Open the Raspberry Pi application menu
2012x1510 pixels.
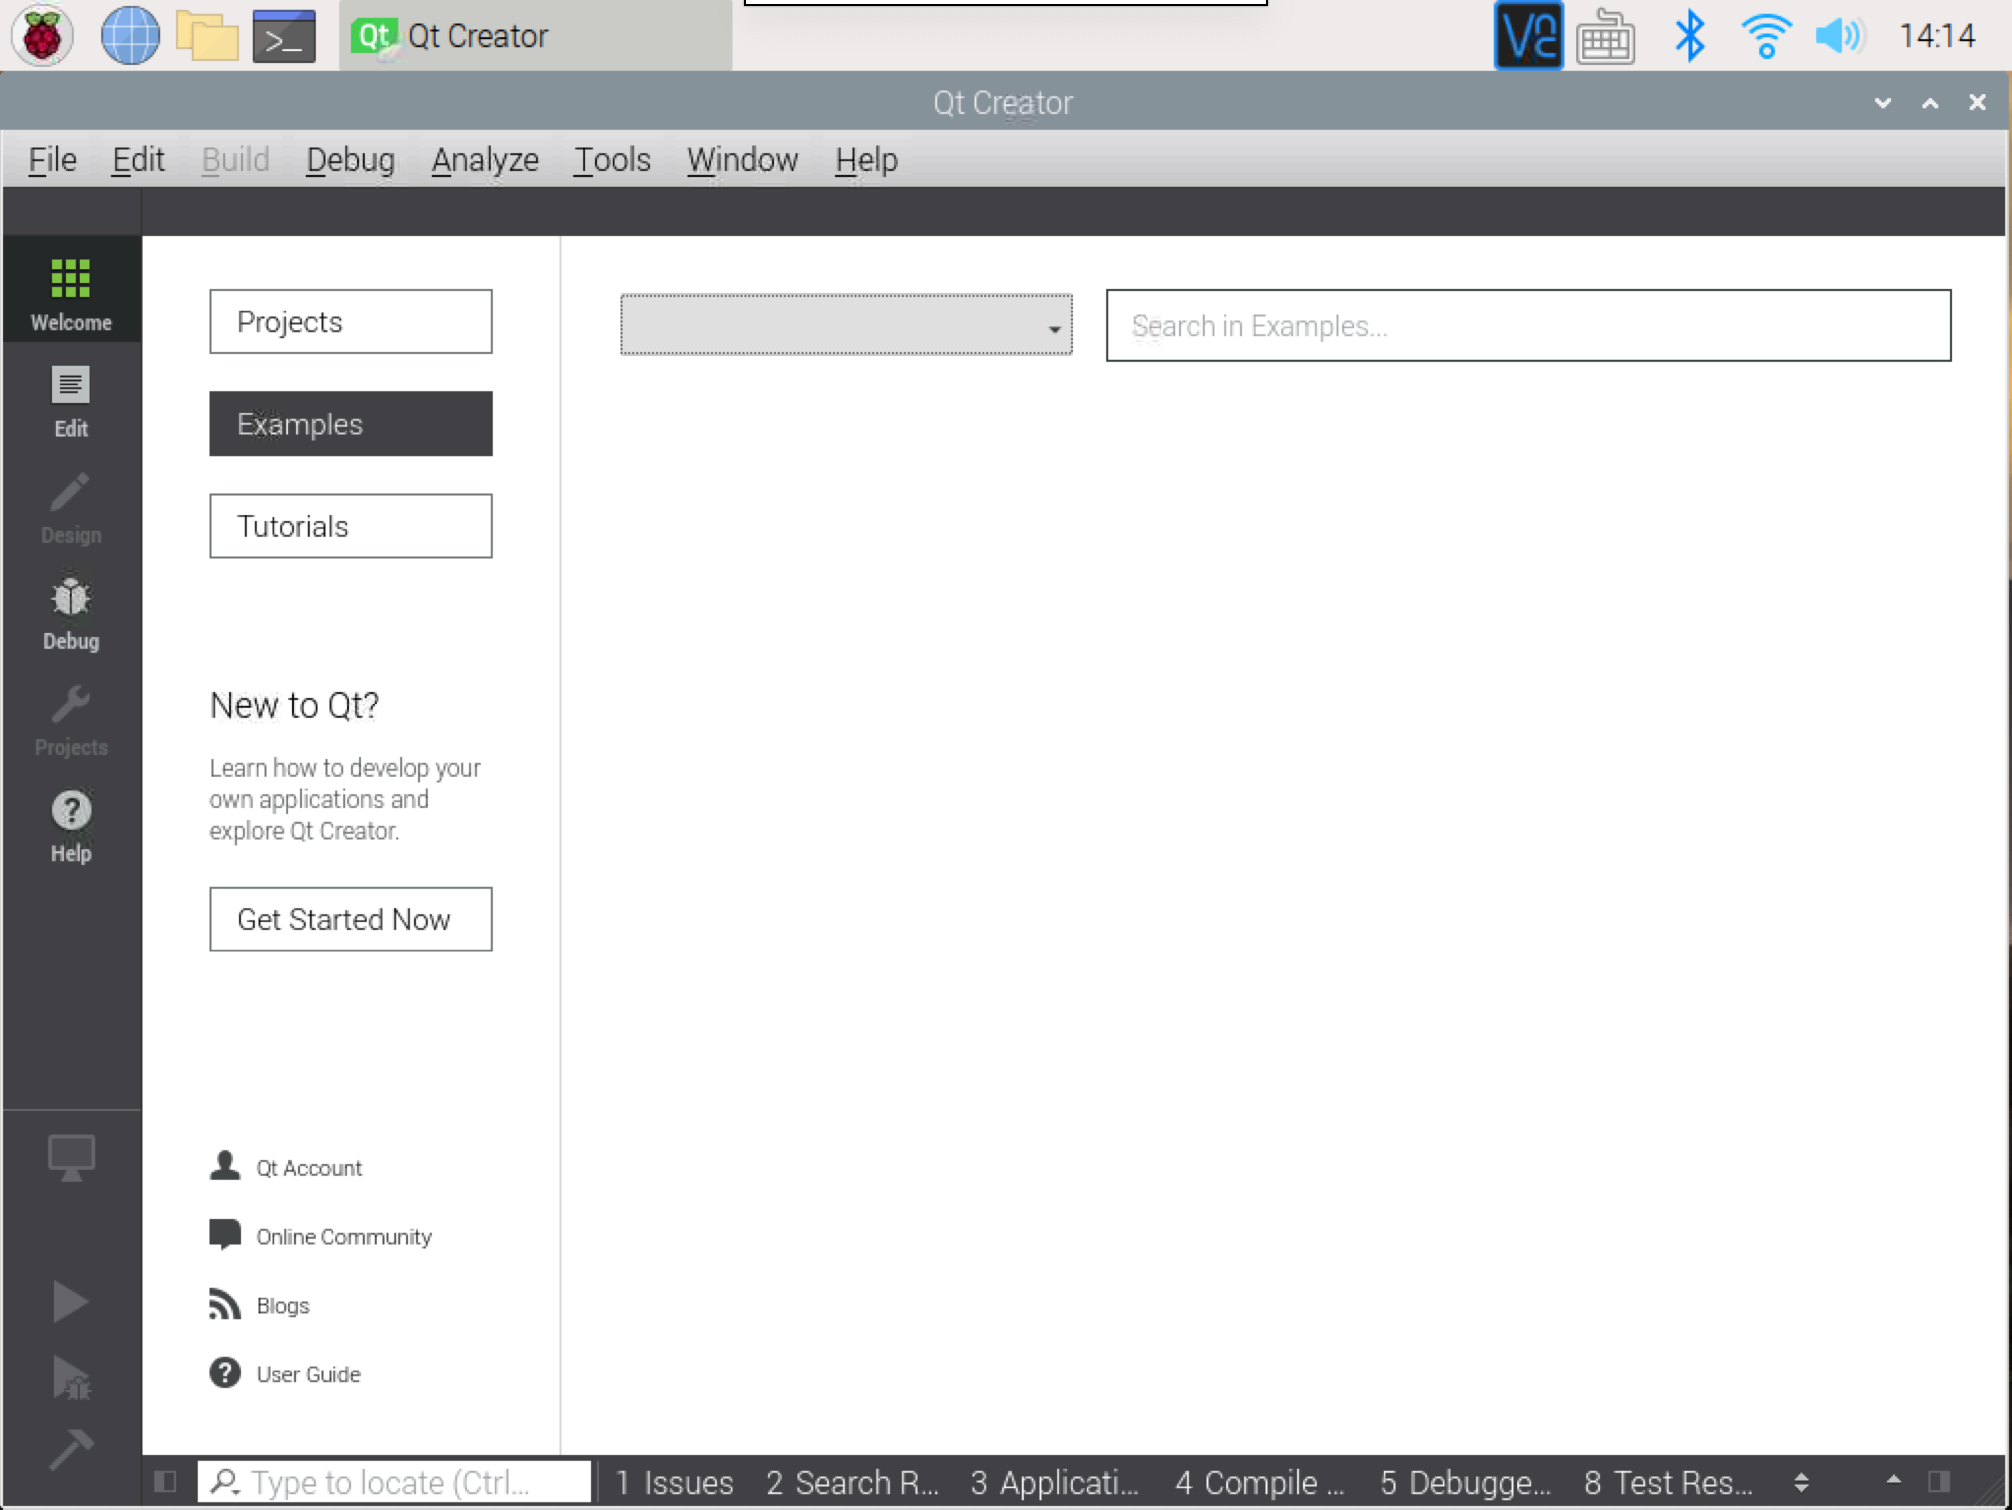point(41,35)
